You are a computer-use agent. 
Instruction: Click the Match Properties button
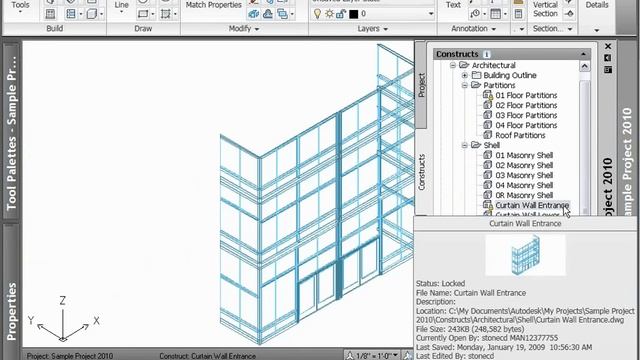tap(213, 5)
